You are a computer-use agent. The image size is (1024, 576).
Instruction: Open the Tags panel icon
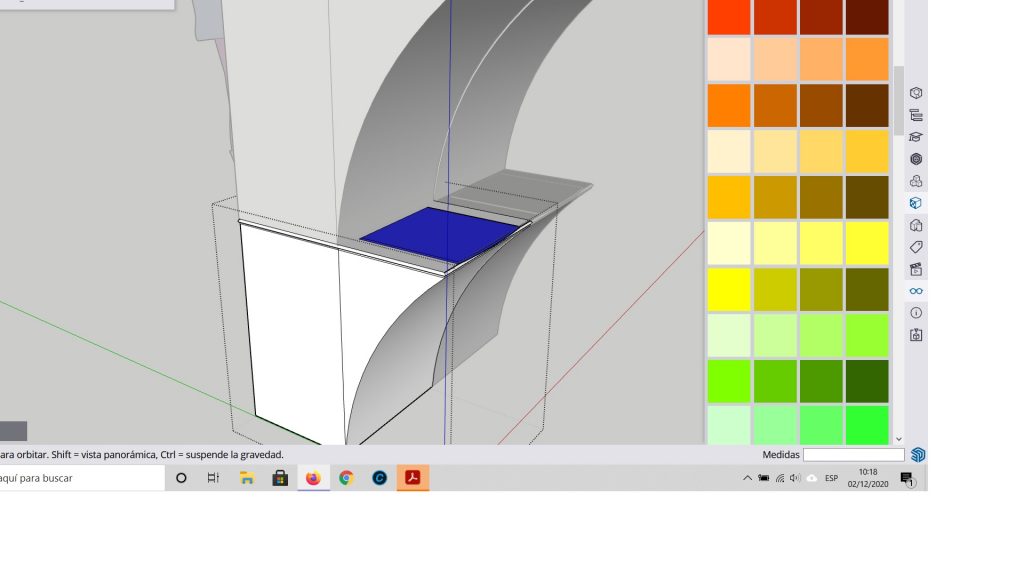coord(915,247)
